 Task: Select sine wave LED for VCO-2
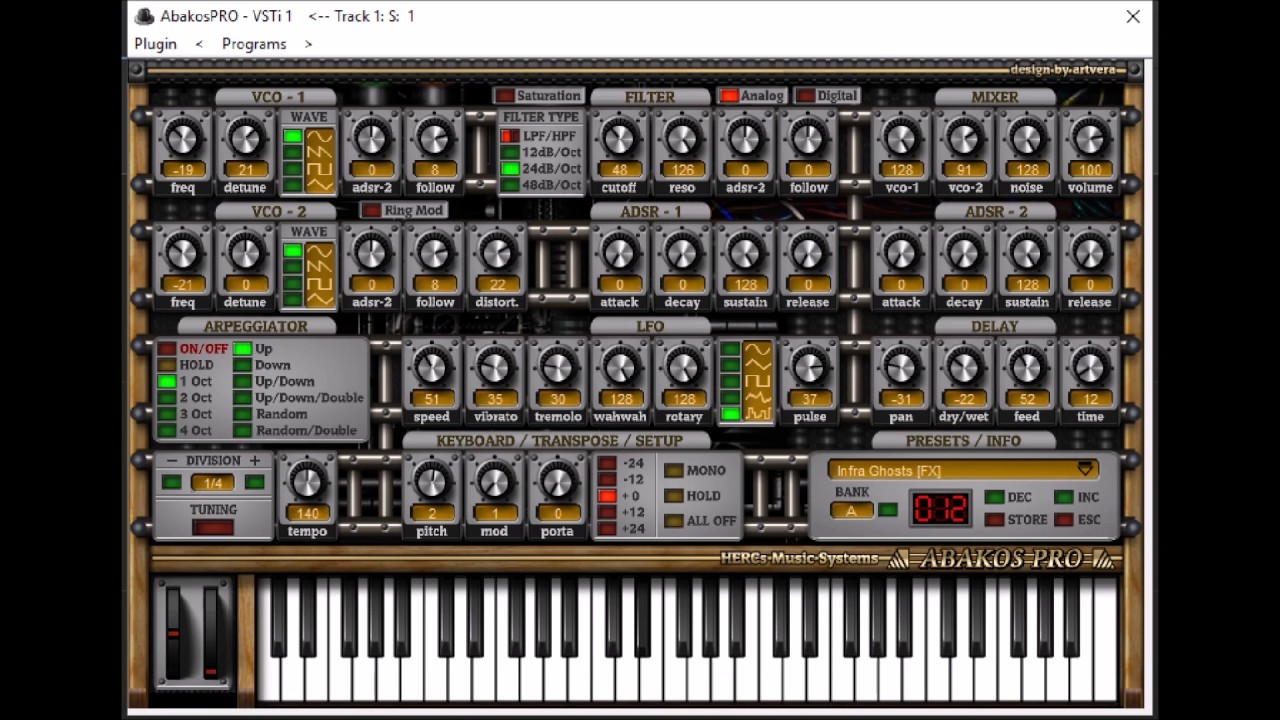(292, 252)
